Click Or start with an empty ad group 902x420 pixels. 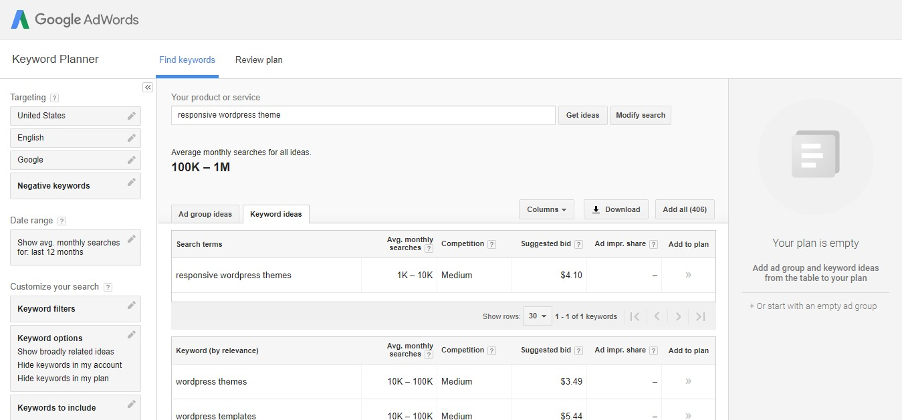point(813,306)
